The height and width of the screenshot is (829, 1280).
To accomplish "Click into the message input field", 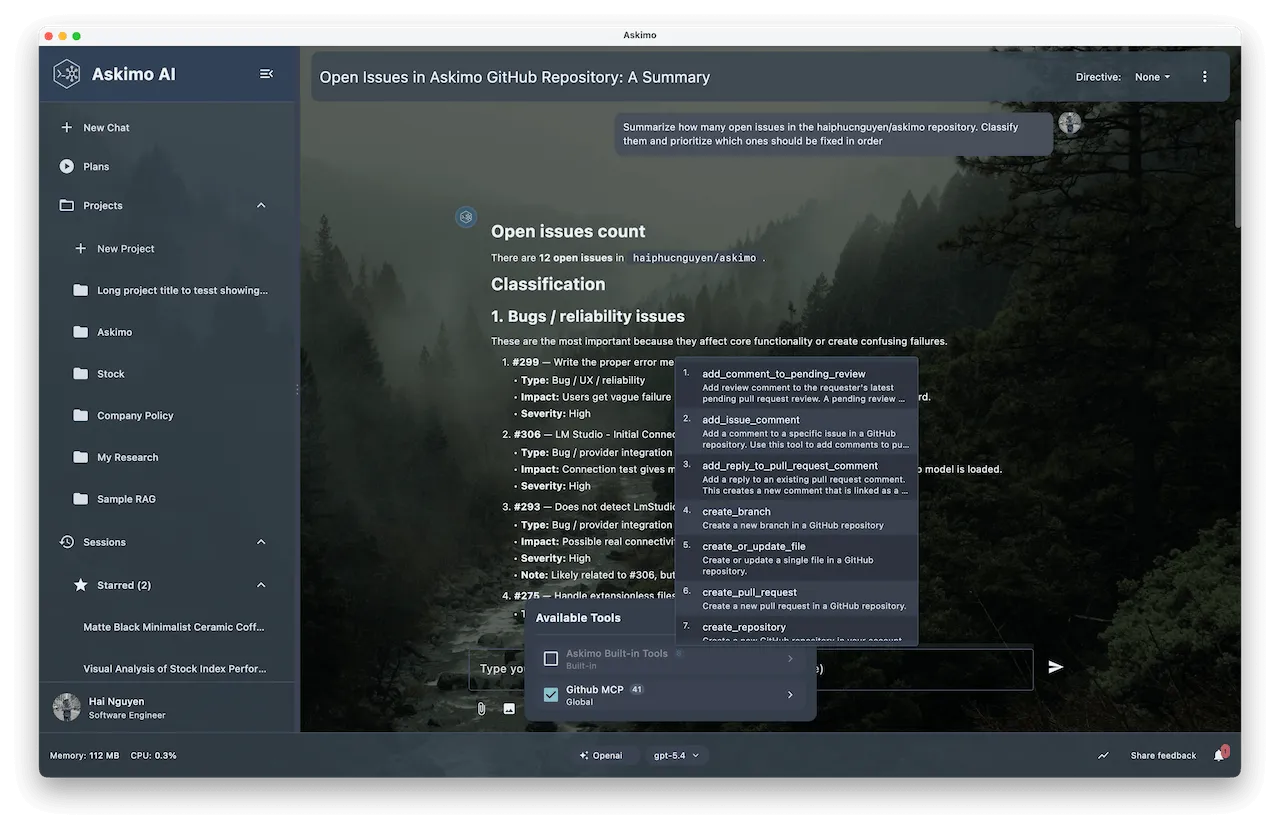I will coord(751,669).
